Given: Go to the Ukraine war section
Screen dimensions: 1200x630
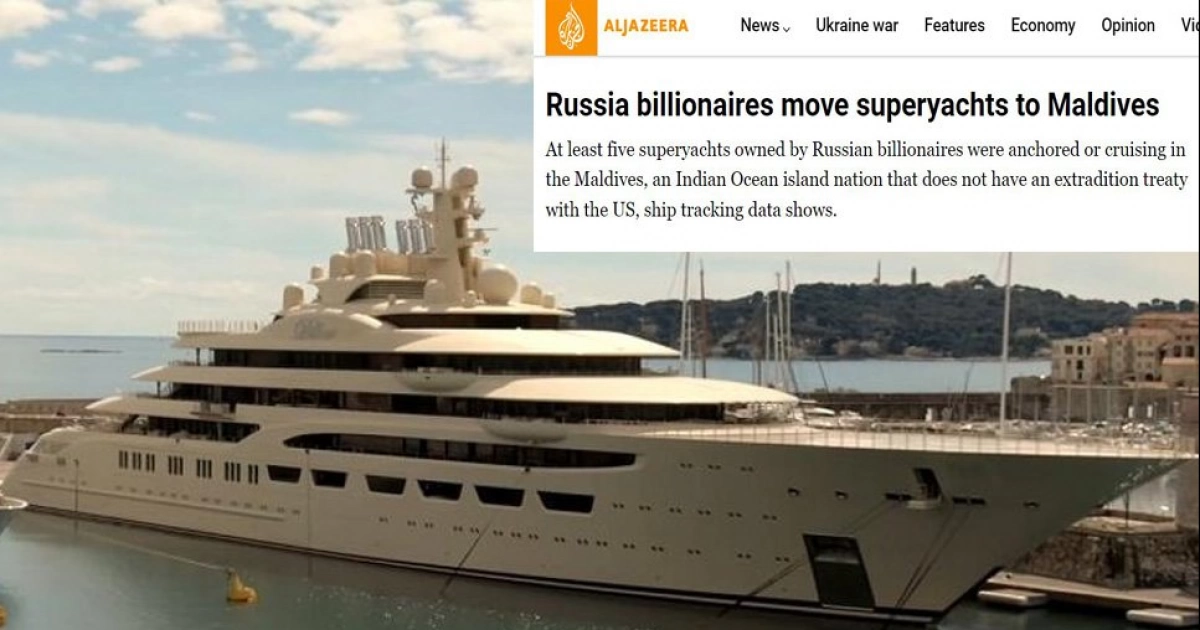Looking at the screenshot, I should (x=857, y=26).
